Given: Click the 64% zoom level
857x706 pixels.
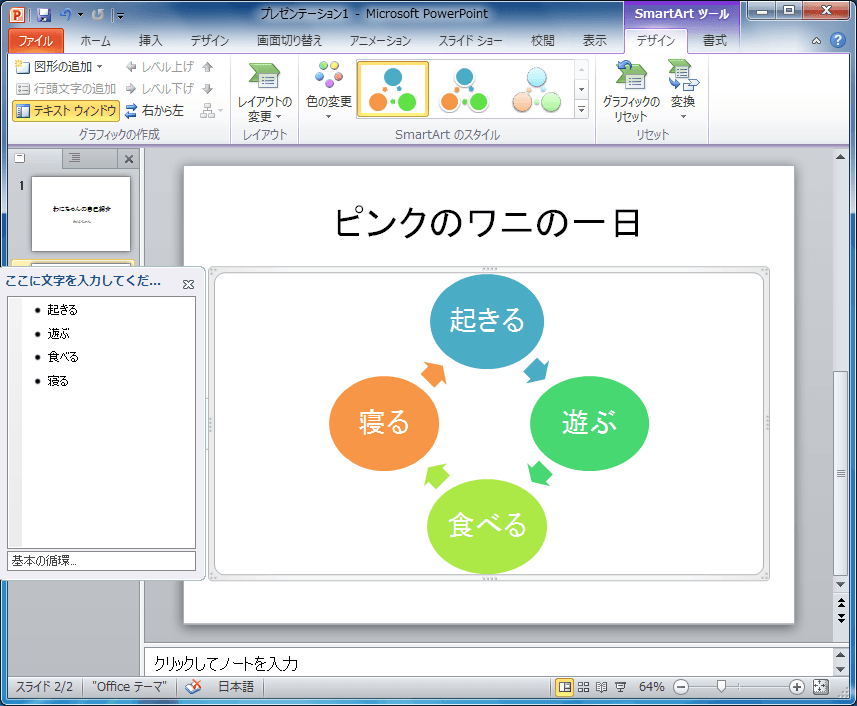Looking at the screenshot, I should click(x=651, y=686).
